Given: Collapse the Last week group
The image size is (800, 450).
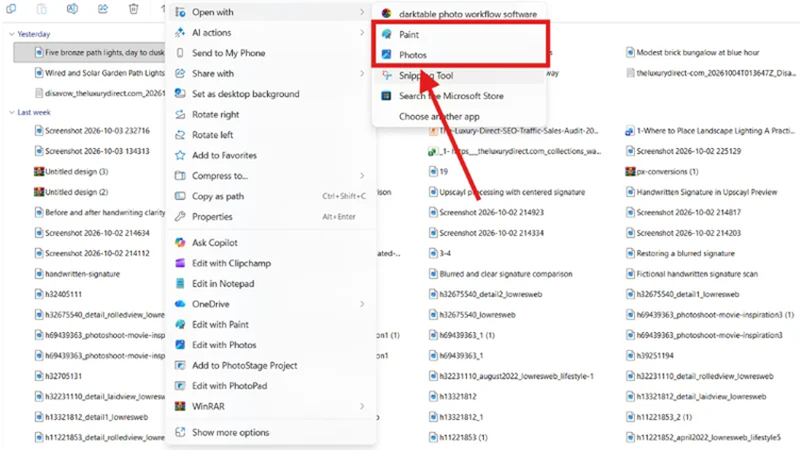Looking at the screenshot, I should pos(12,112).
